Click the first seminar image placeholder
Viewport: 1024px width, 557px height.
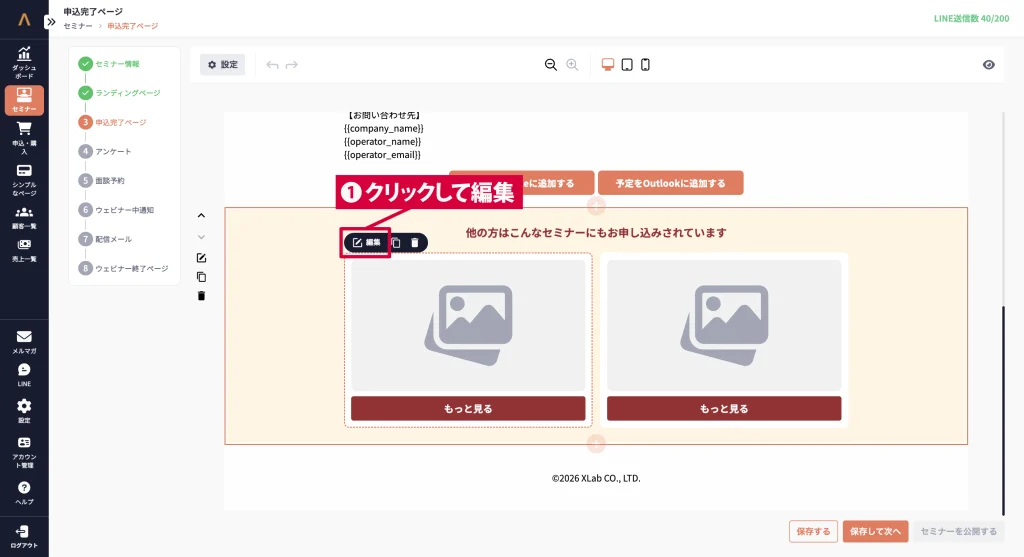tap(468, 325)
